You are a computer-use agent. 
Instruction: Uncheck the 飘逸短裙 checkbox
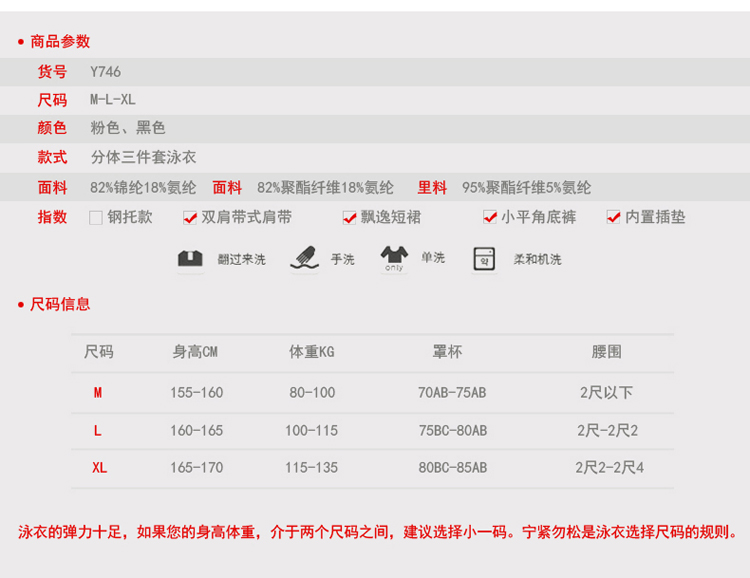click(x=350, y=217)
